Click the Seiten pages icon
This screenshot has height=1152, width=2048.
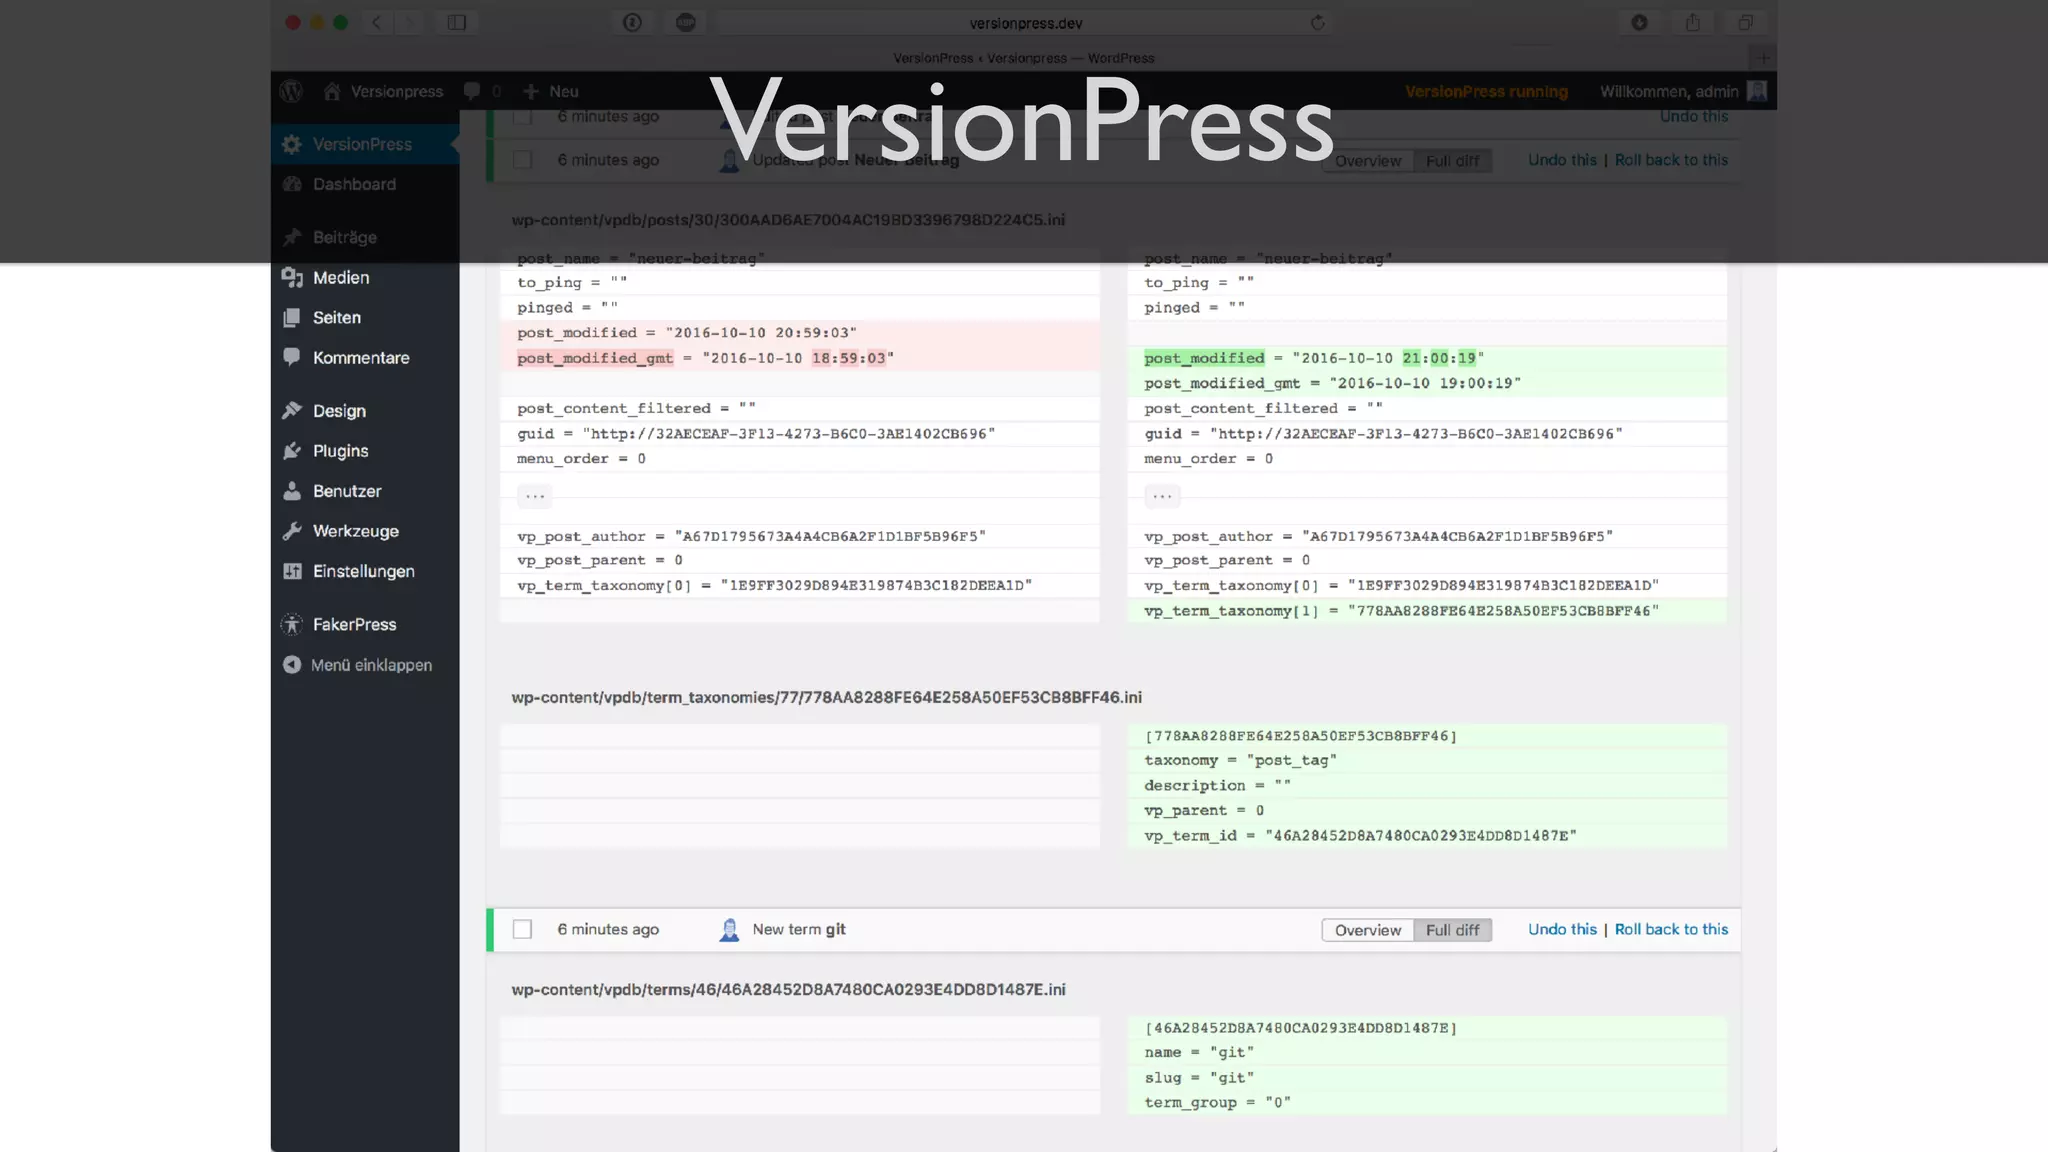tap(292, 317)
